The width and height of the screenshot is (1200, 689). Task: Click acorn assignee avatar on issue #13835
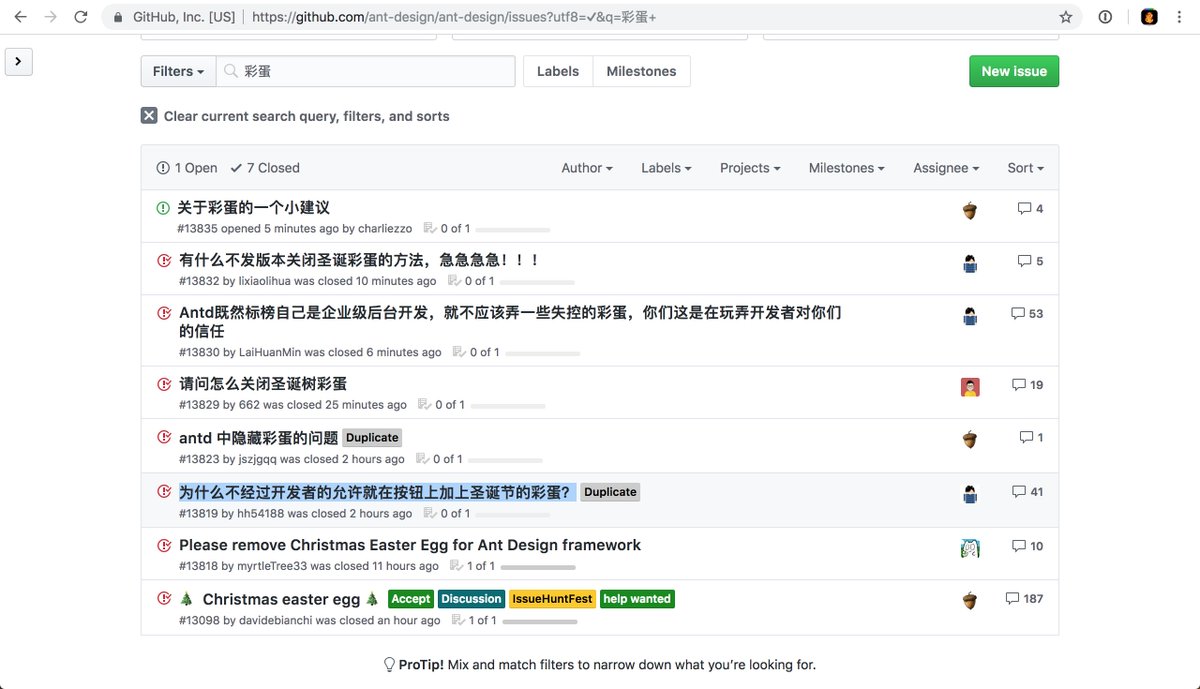[970, 211]
